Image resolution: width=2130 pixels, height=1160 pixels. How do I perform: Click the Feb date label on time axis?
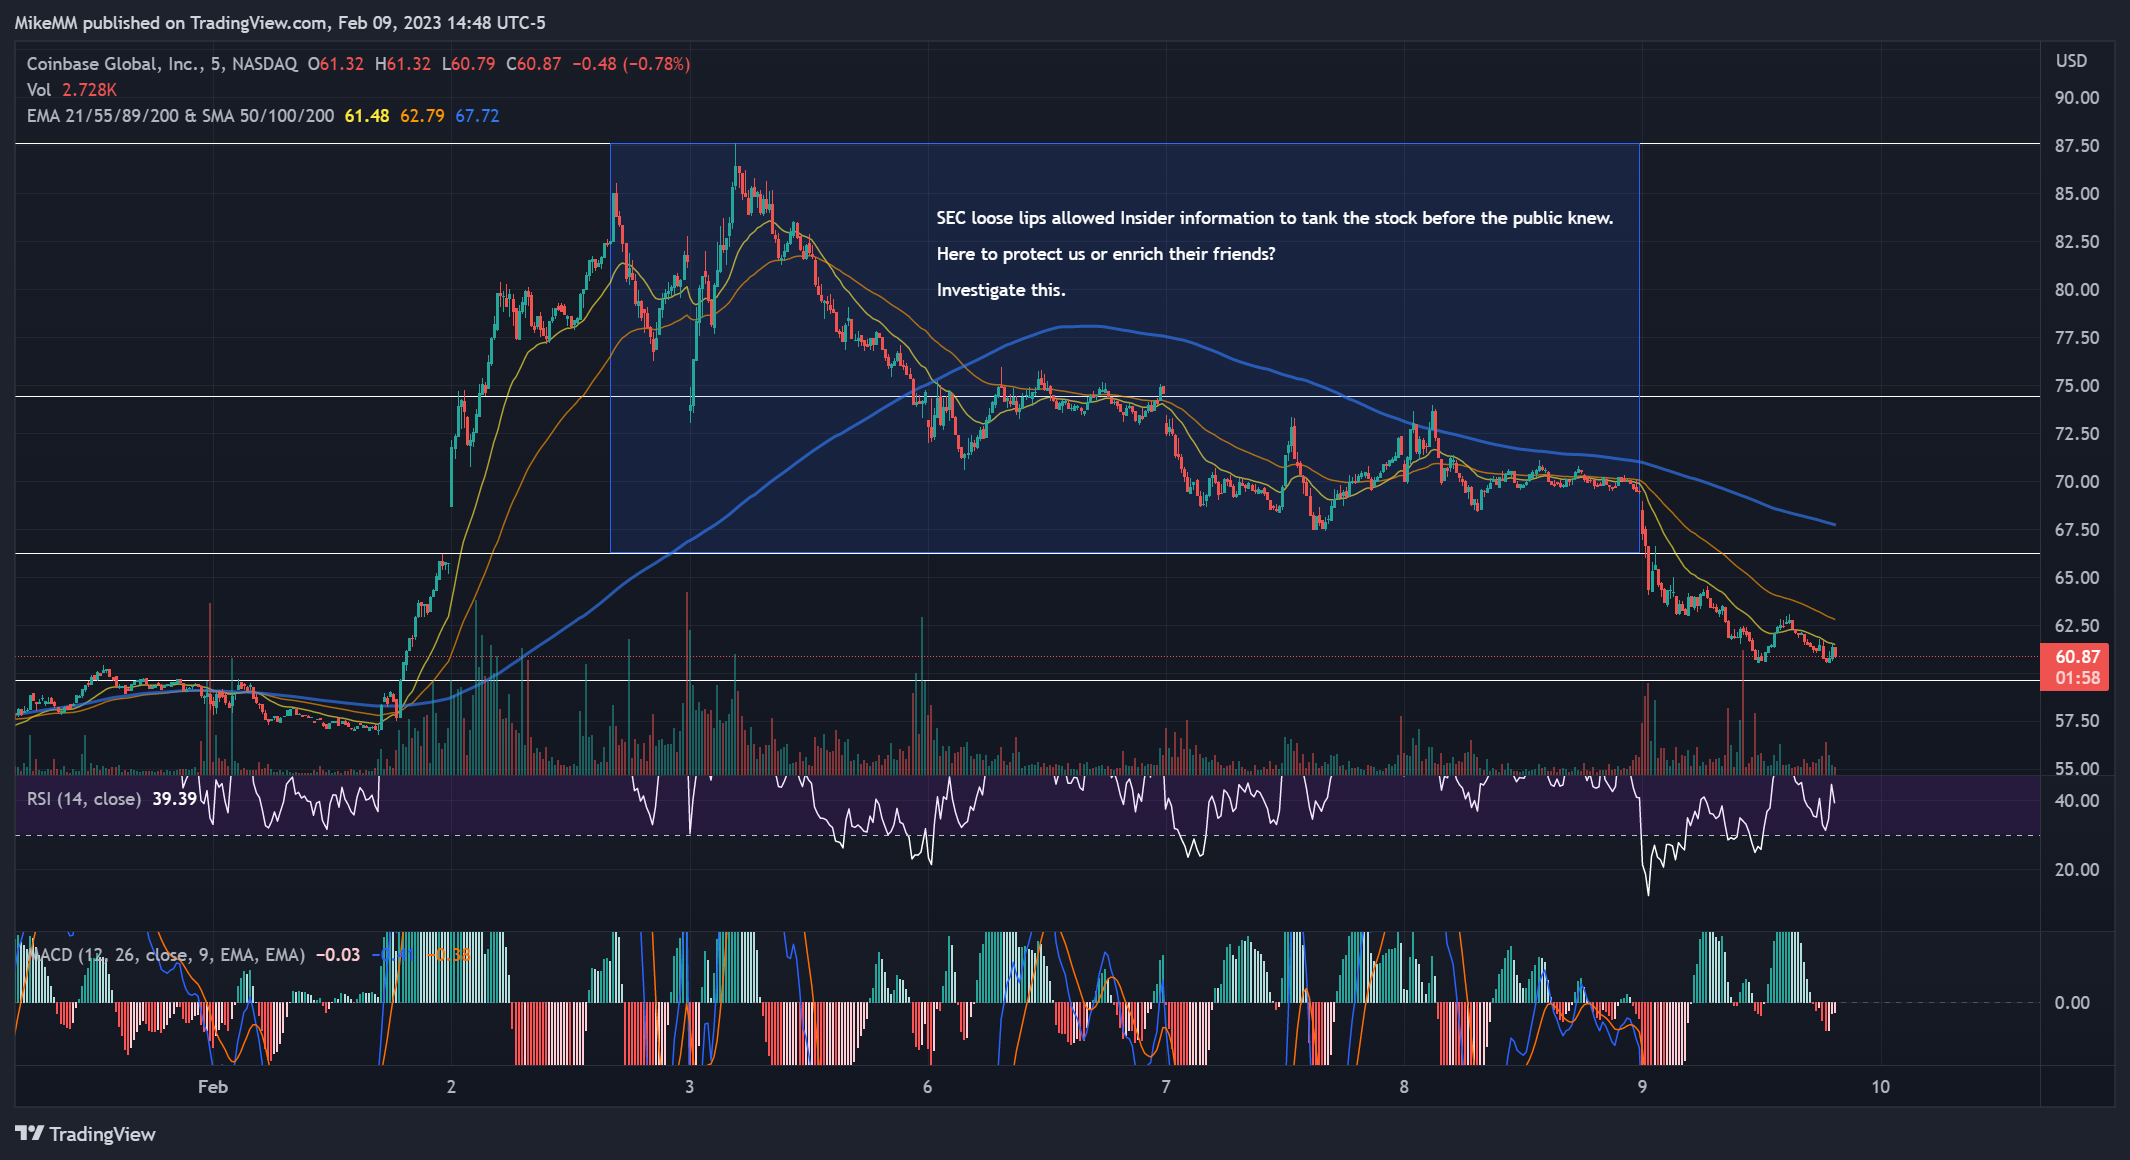(213, 1087)
